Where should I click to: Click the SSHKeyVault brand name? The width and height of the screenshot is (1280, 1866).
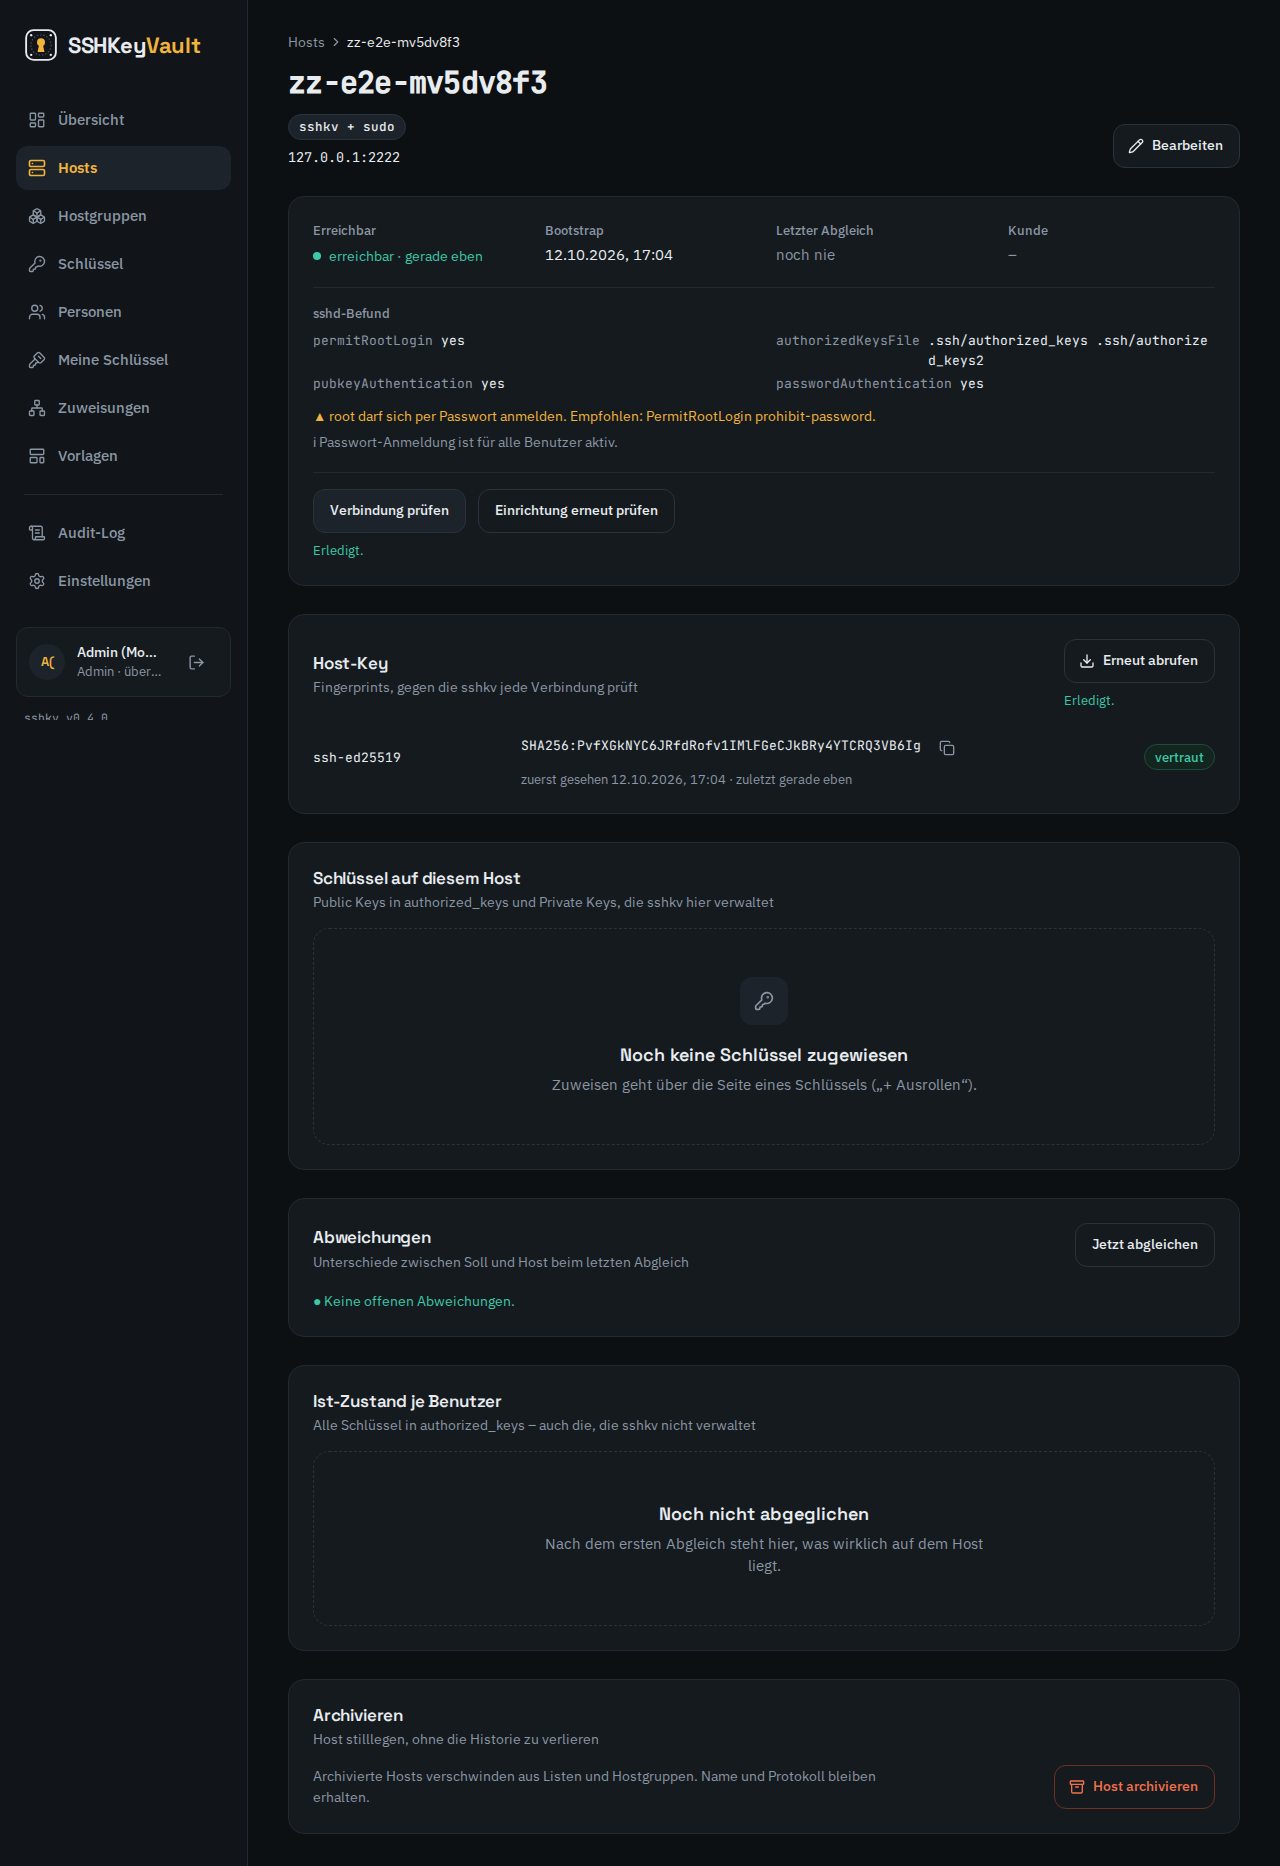(134, 46)
